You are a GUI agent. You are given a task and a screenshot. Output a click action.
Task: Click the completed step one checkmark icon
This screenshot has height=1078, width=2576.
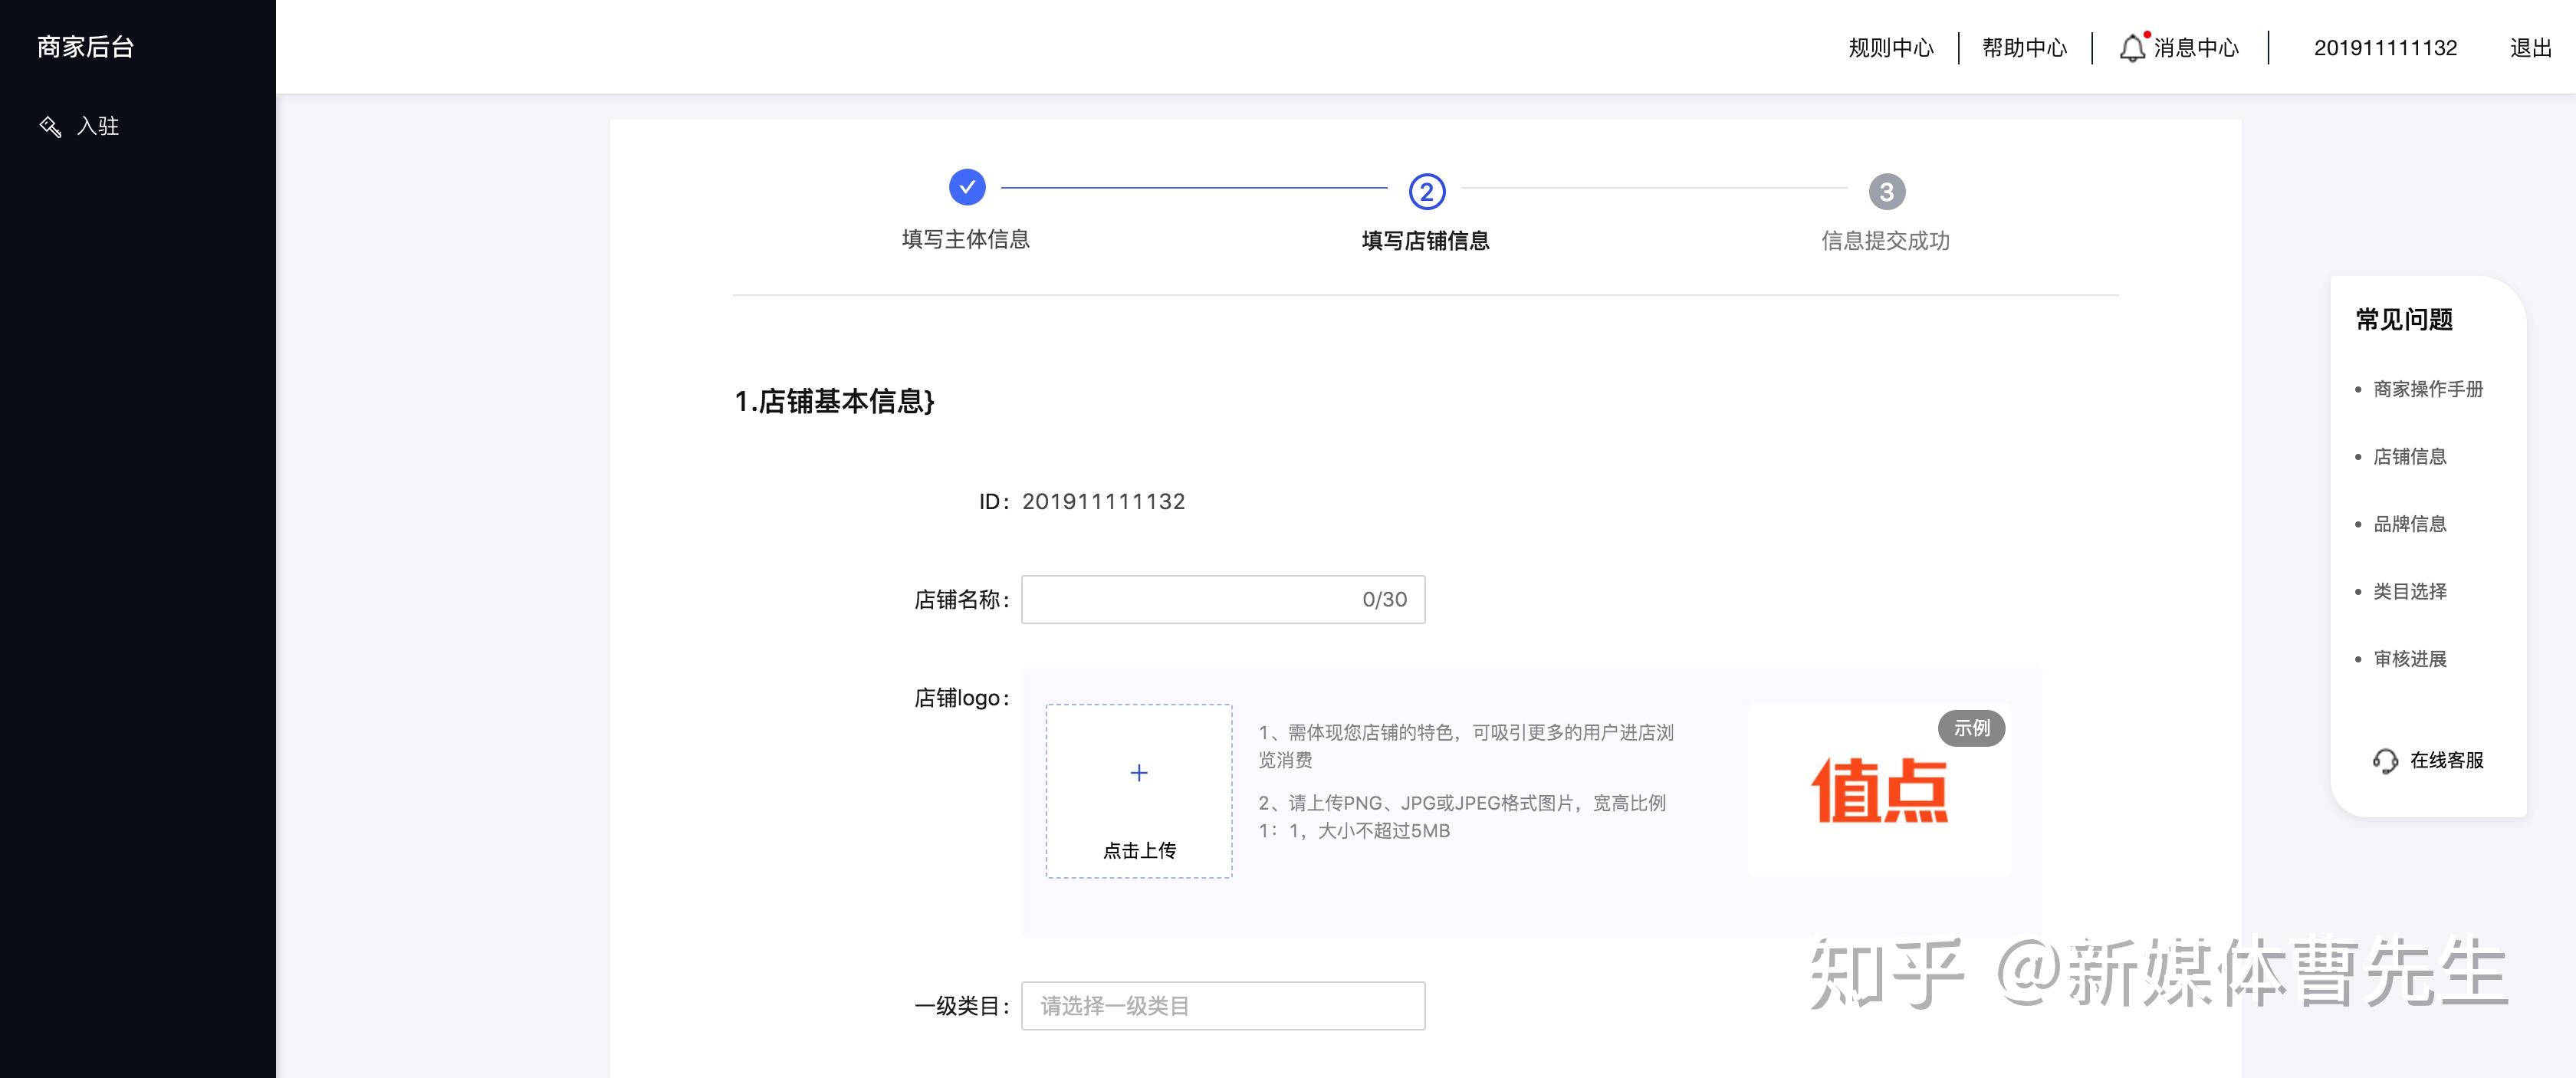pos(967,187)
